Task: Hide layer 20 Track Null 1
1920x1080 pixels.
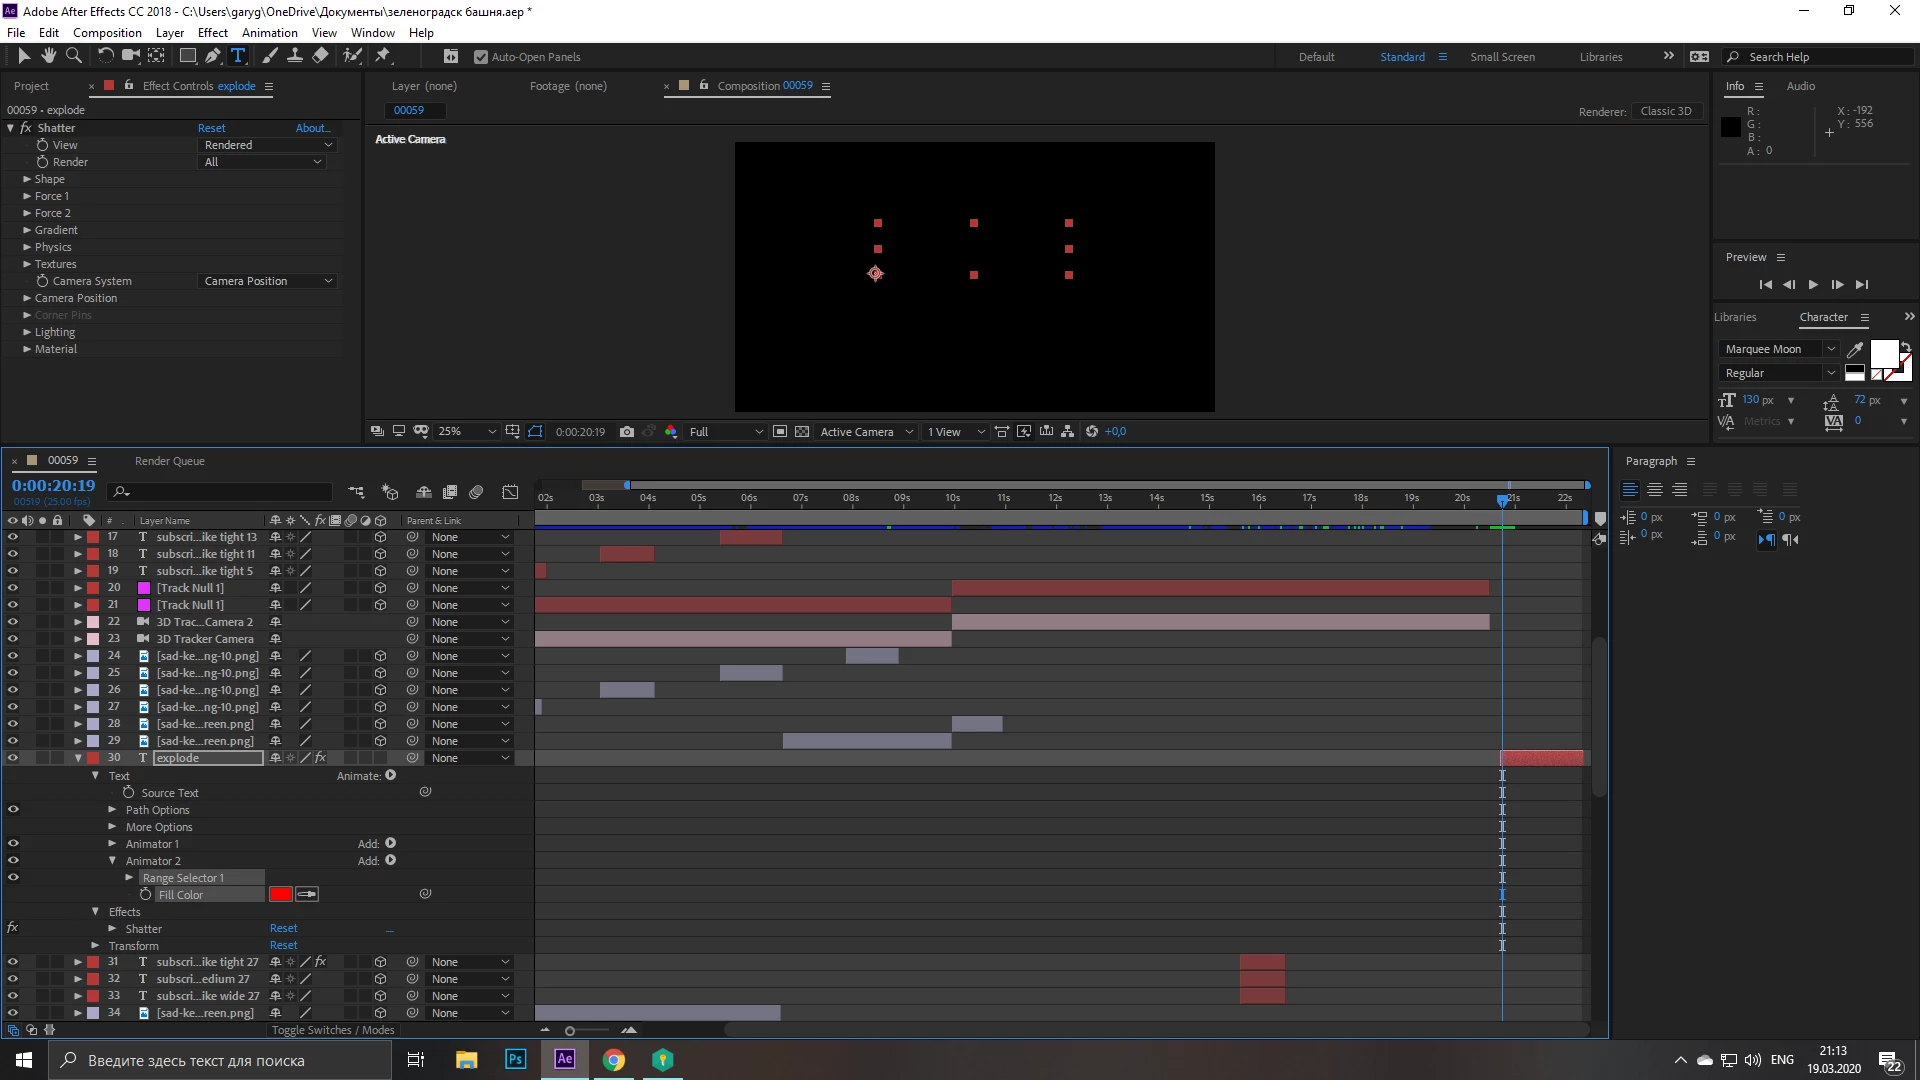Action: (13, 588)
